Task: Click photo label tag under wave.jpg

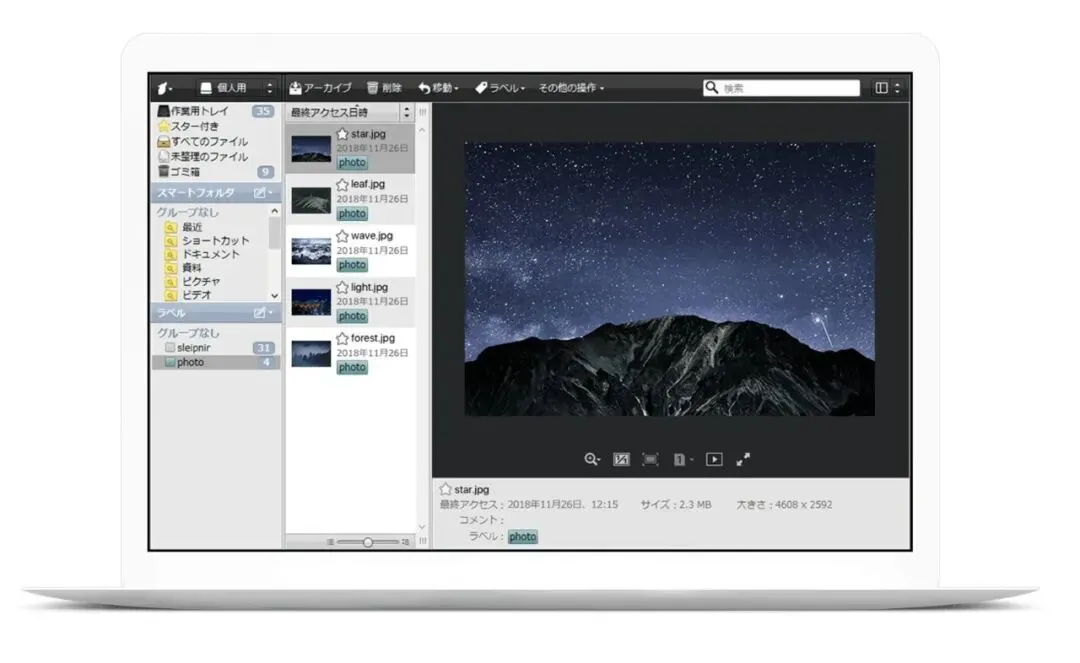Action: coord(352,265)
